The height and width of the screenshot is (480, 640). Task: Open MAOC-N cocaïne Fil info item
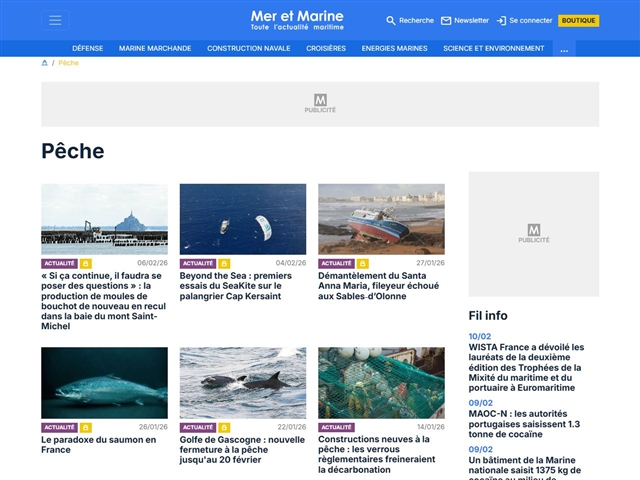[524, 424]
